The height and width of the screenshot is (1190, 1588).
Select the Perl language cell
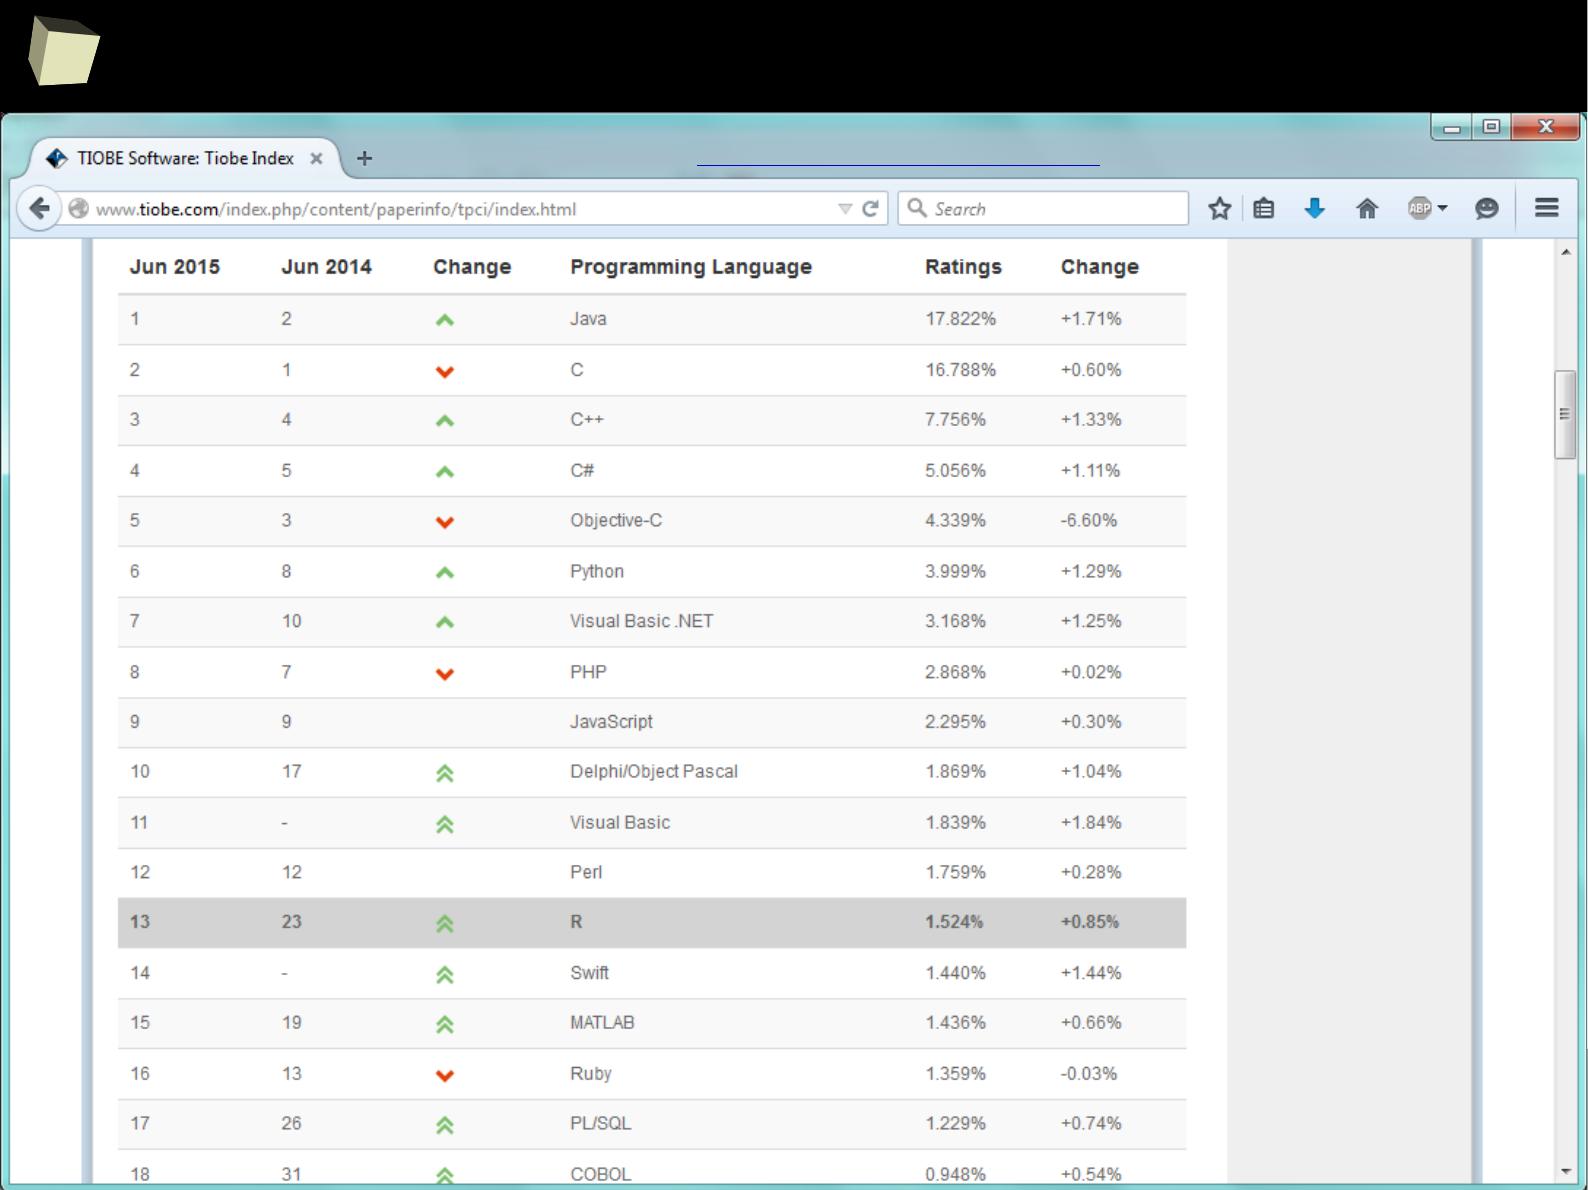(x=586, y=872)
